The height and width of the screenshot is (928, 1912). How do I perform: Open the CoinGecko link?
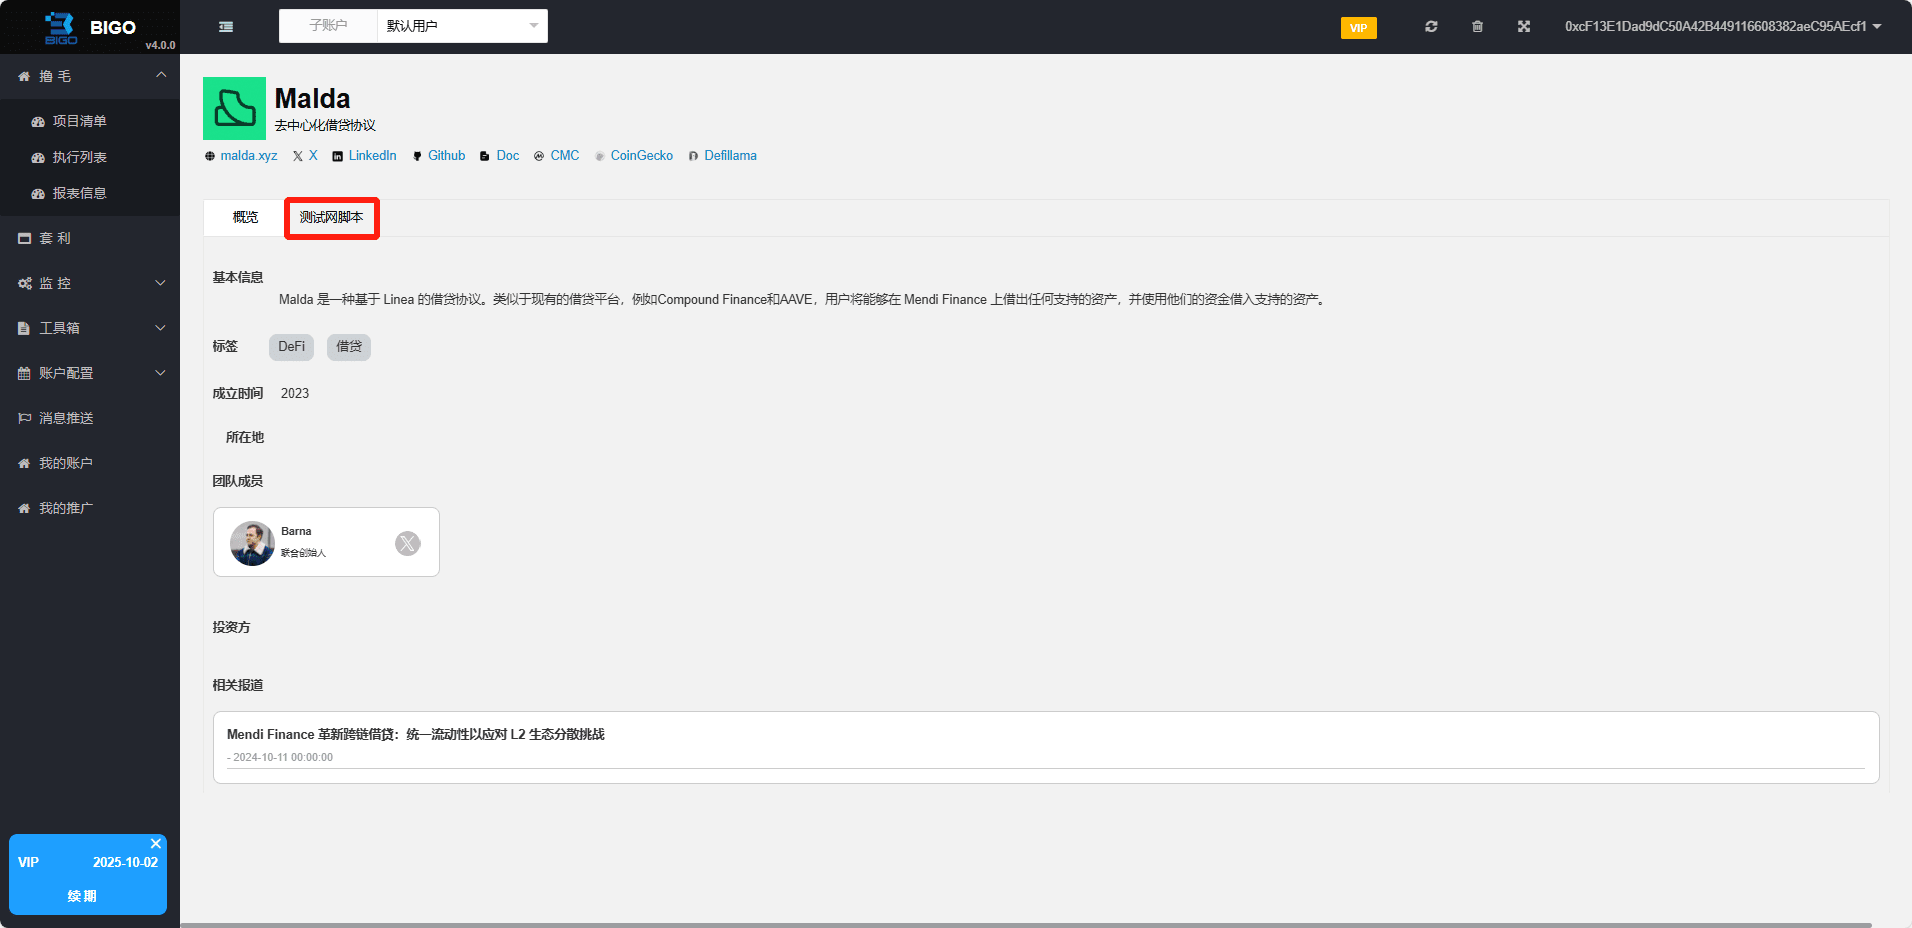coord(642,155)
